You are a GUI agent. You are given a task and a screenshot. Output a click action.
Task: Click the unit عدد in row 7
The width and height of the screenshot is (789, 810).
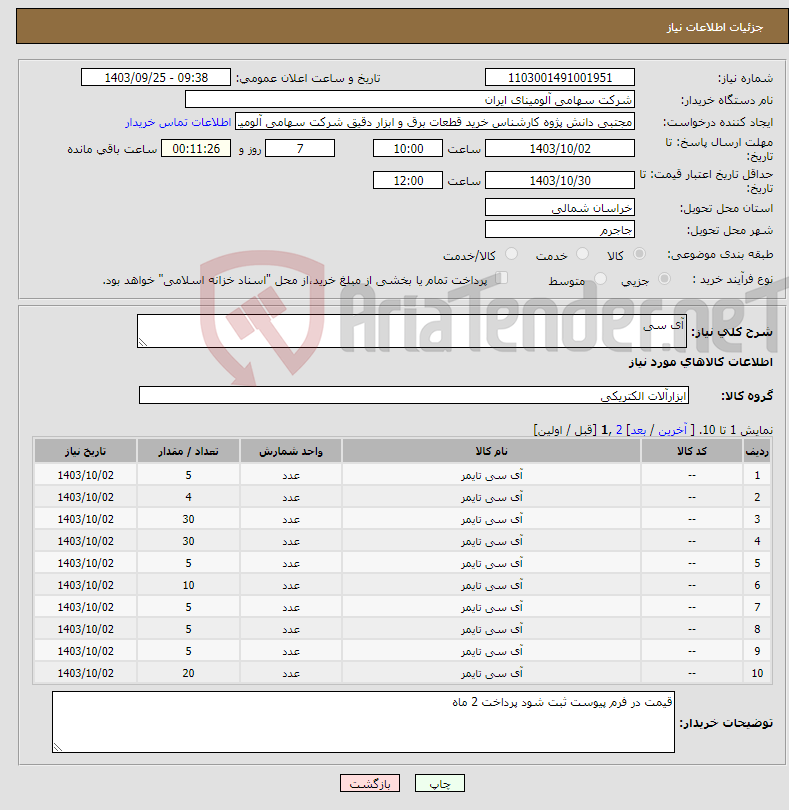[291, 607]
